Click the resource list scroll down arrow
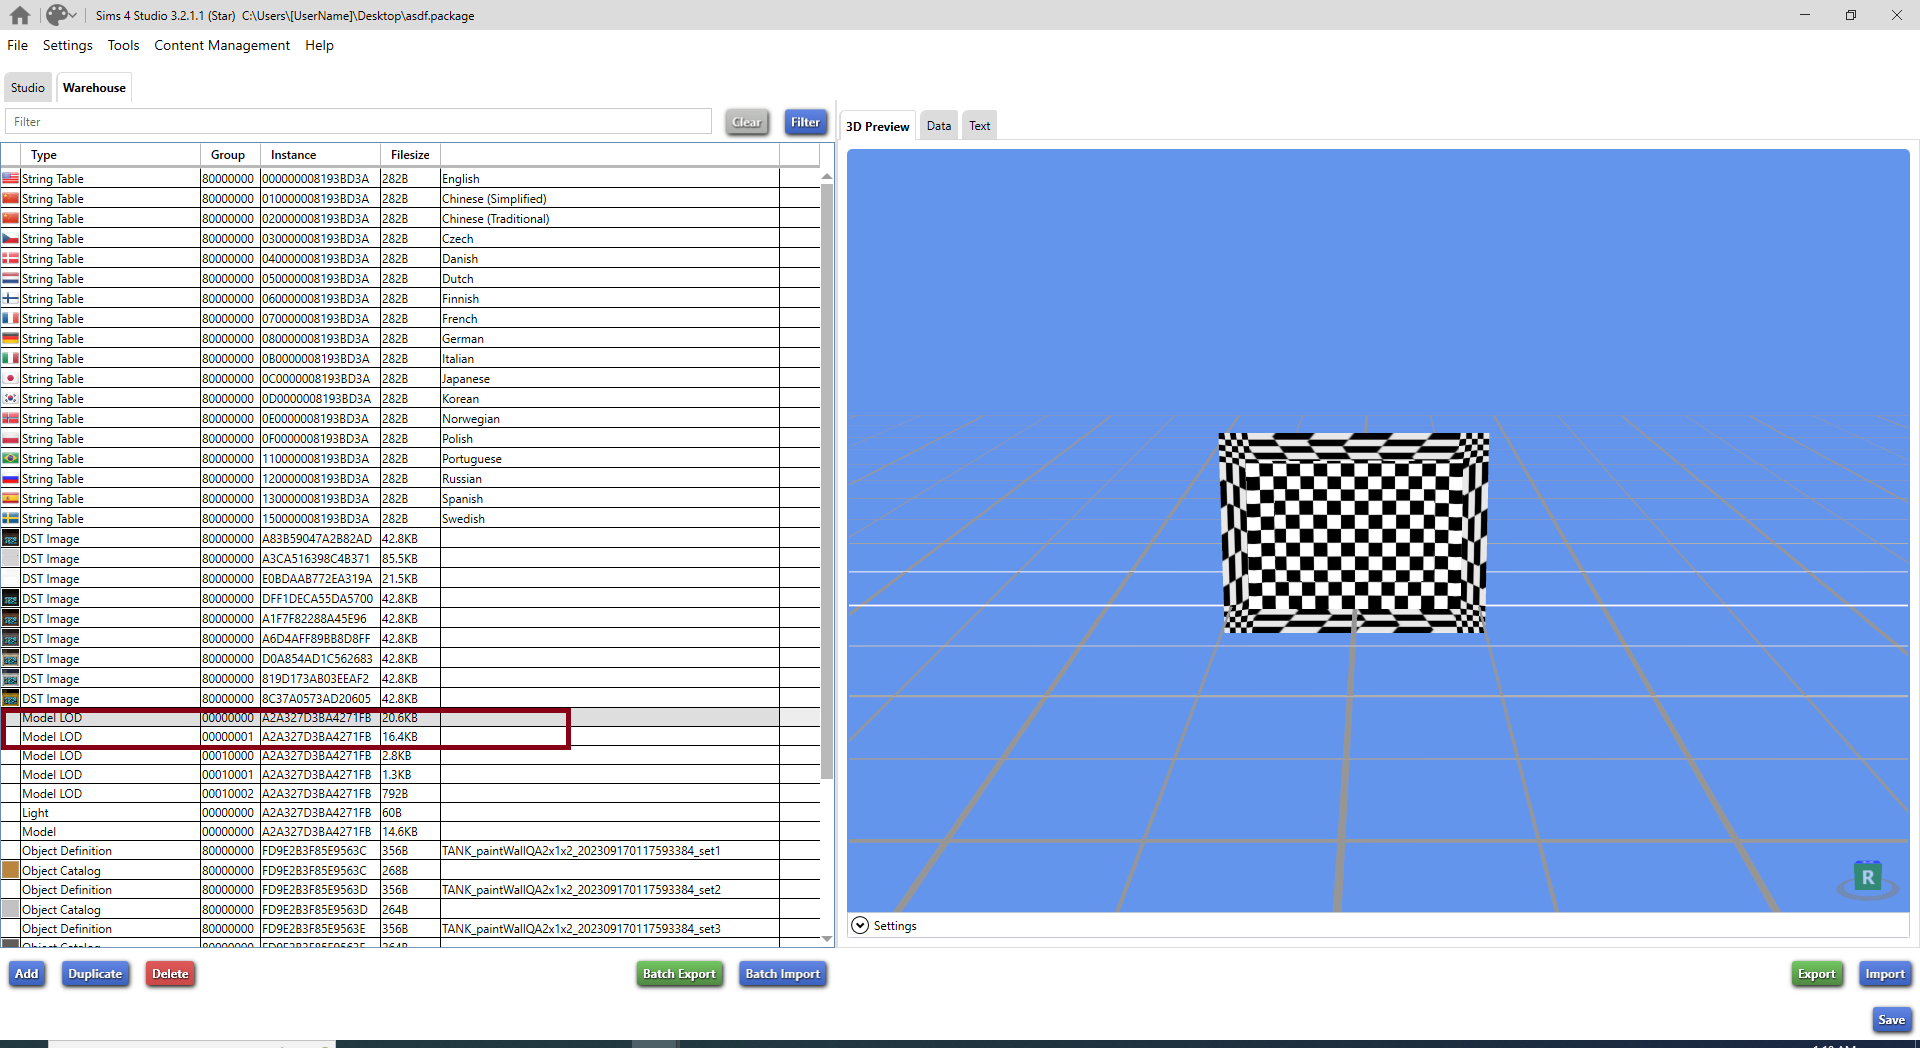The width and height of the screenshot is (1920, 1048). (827, 938)
